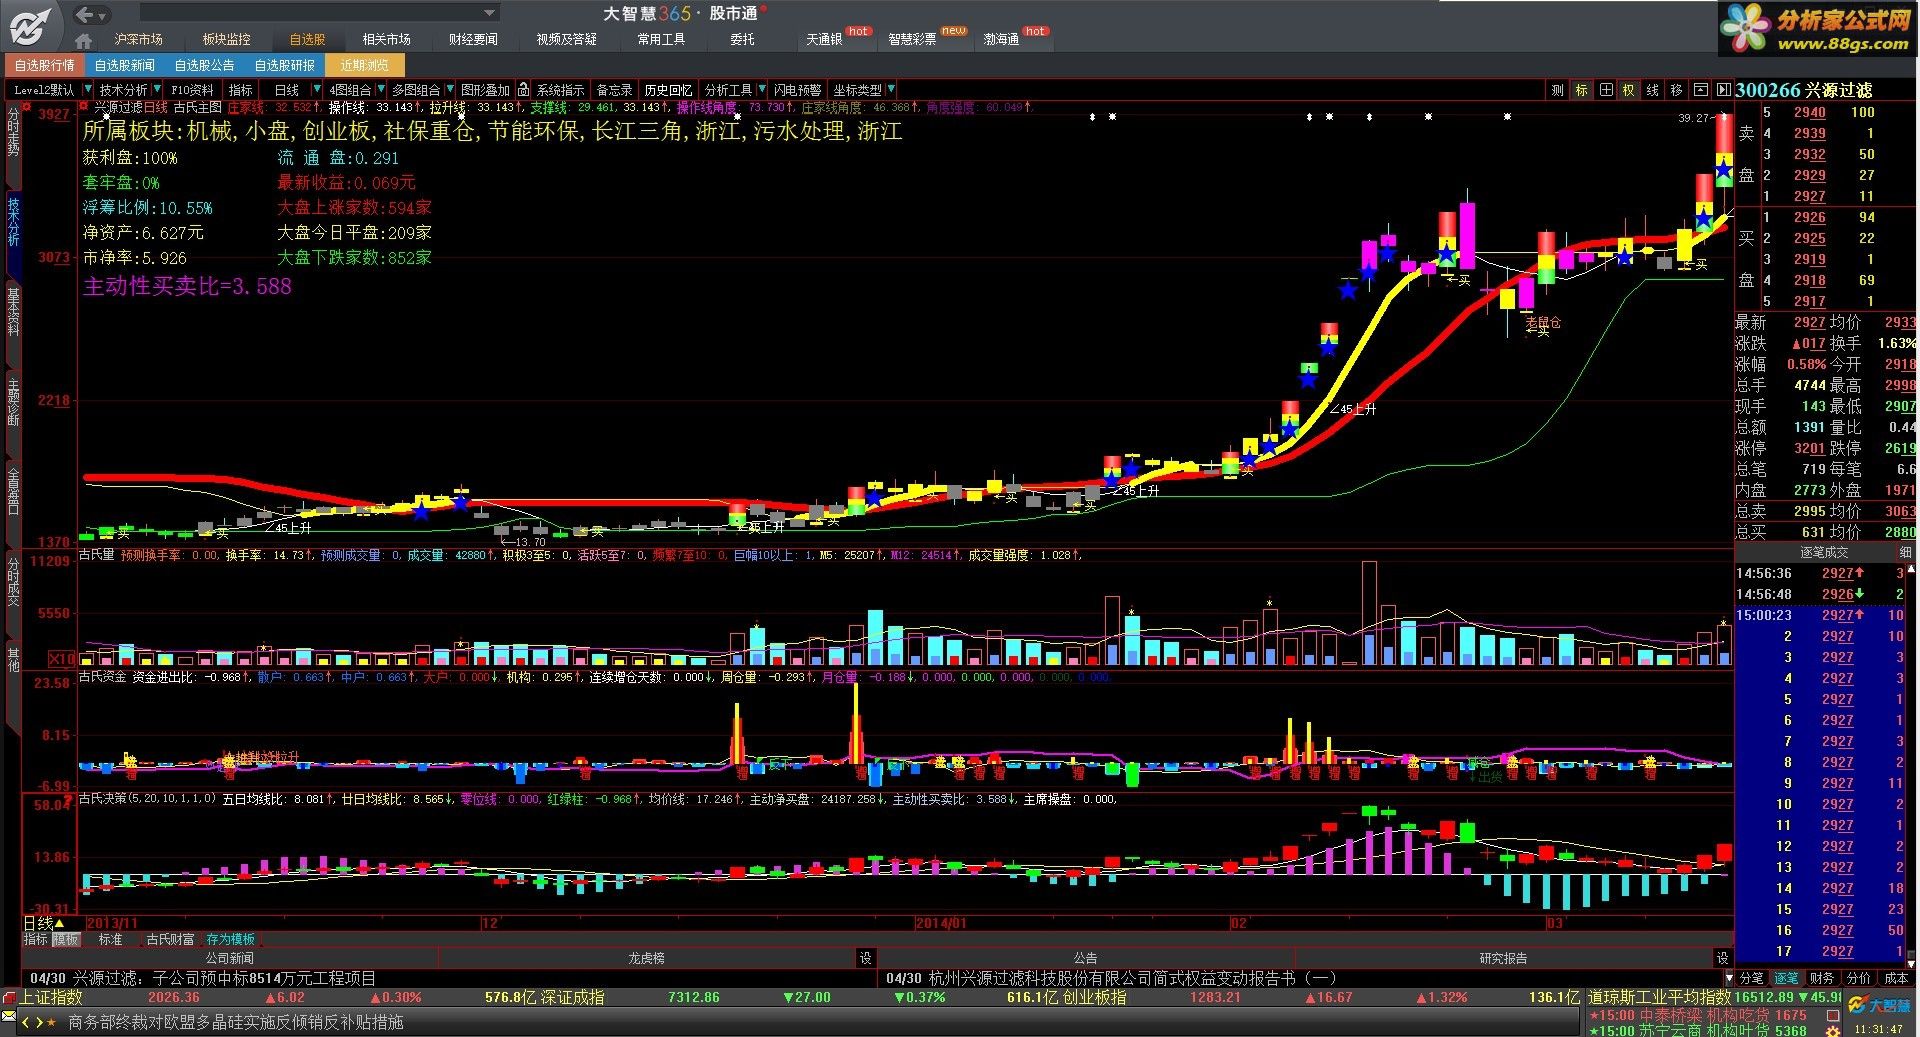Click the 闪电预警 button

click(797, 90)
